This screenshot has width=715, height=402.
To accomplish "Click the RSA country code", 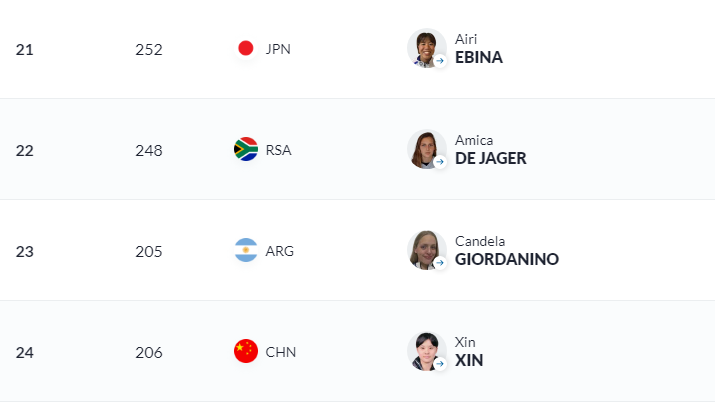I will (278, 150).
